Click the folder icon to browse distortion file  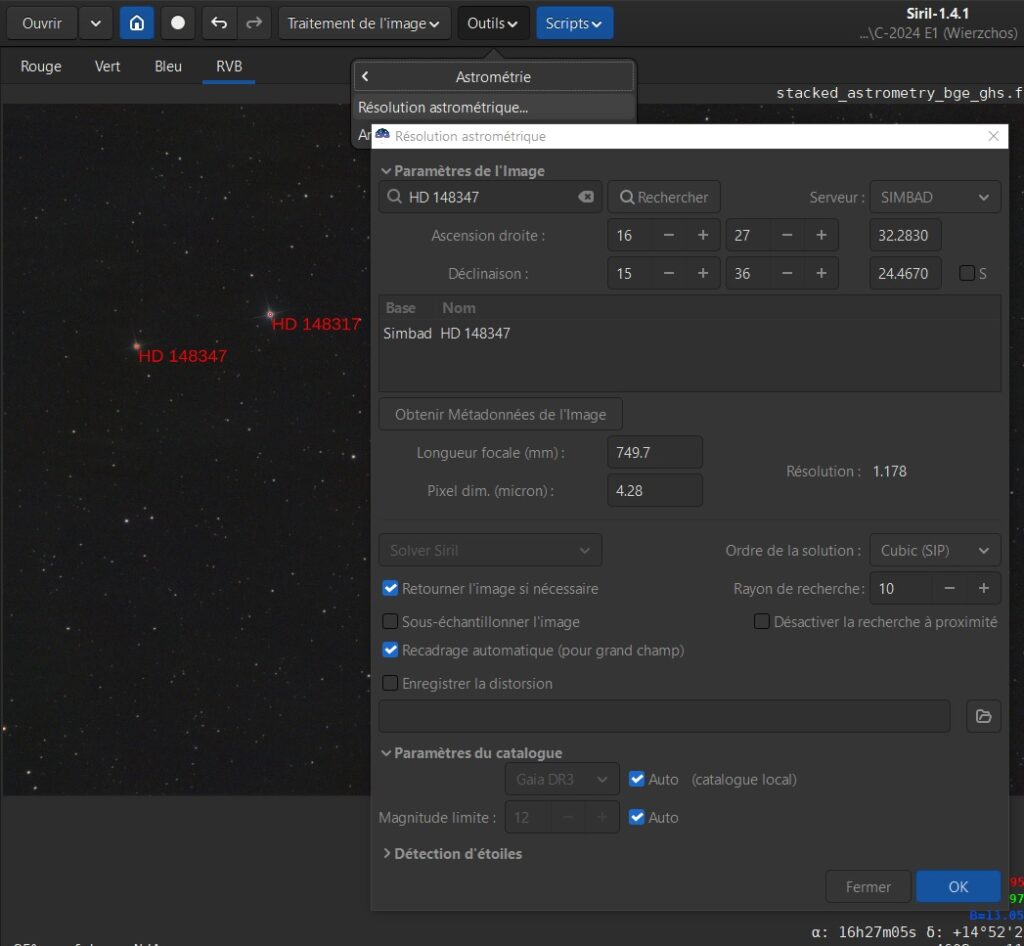pyautogui.click(x=983, y=716)
